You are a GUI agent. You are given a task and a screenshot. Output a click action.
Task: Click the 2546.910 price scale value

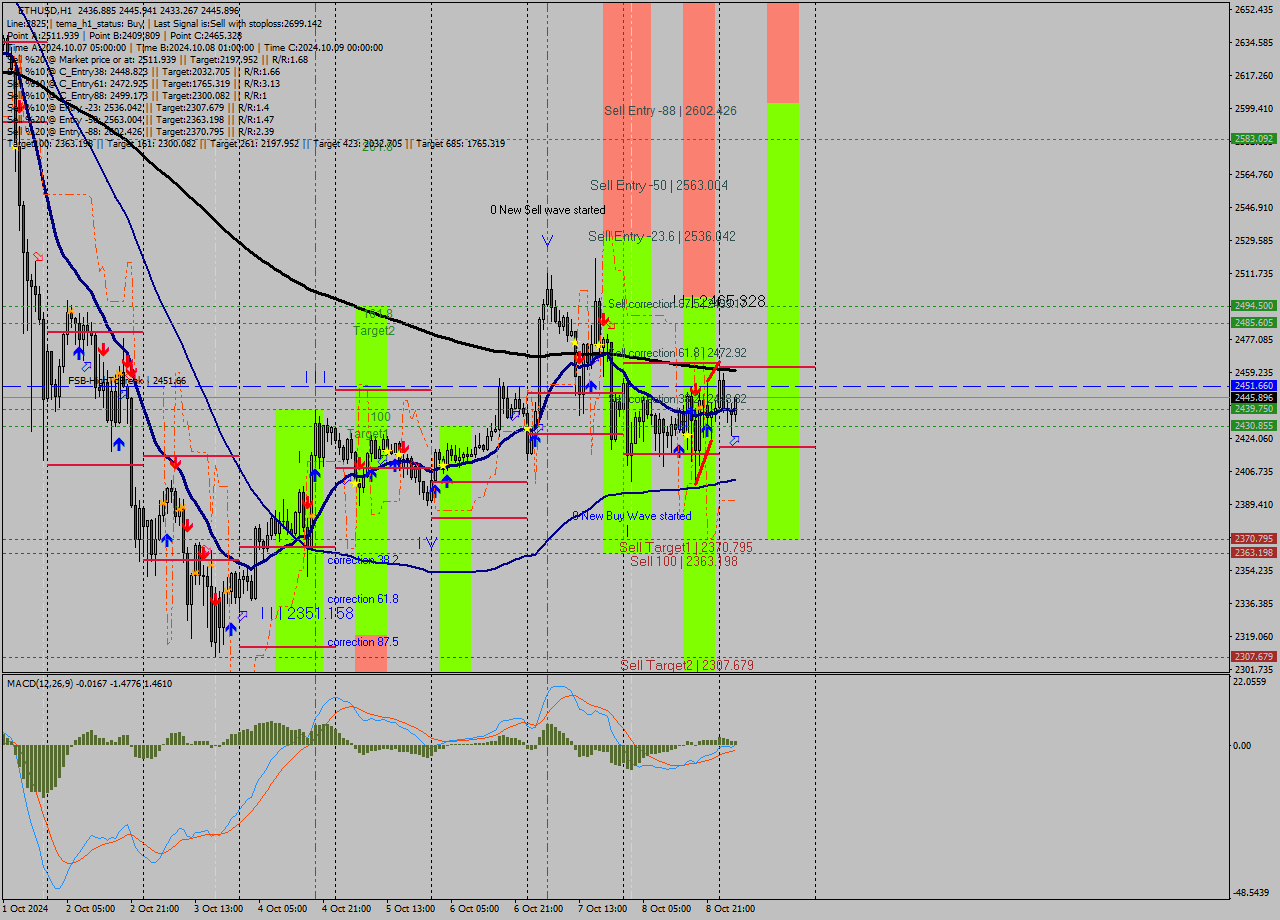tap(1253, 207)
